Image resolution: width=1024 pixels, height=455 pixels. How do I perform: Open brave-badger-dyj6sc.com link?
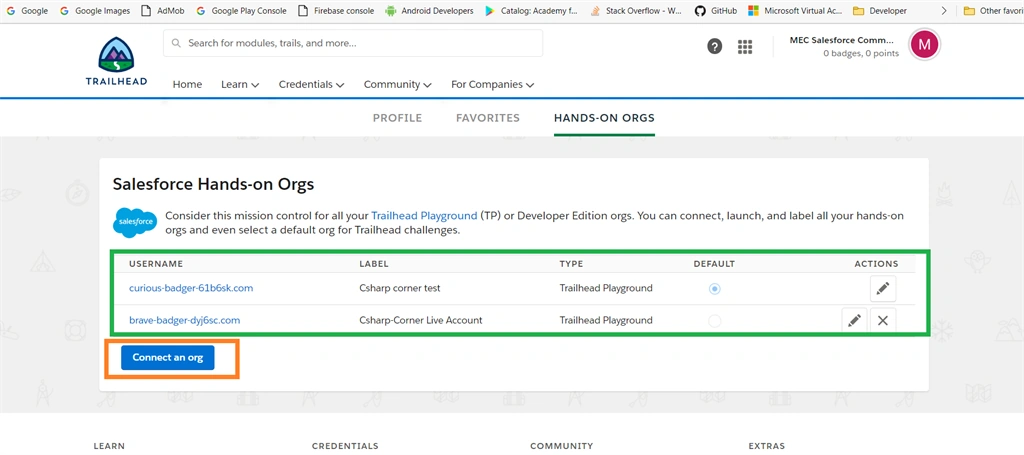184,320
